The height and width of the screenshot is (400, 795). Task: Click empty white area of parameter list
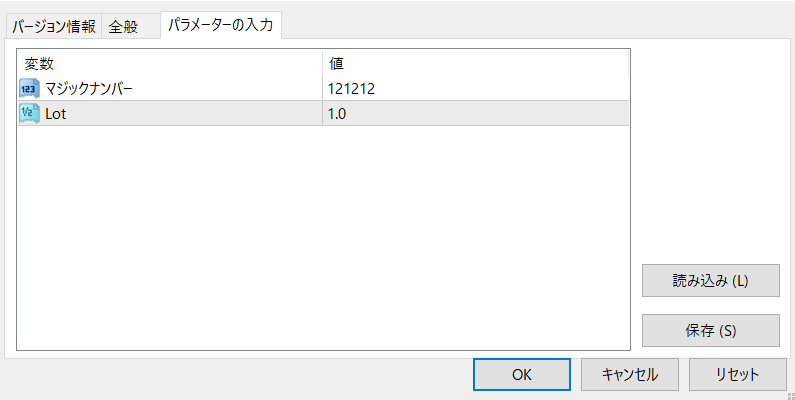(x=323, y=237)
